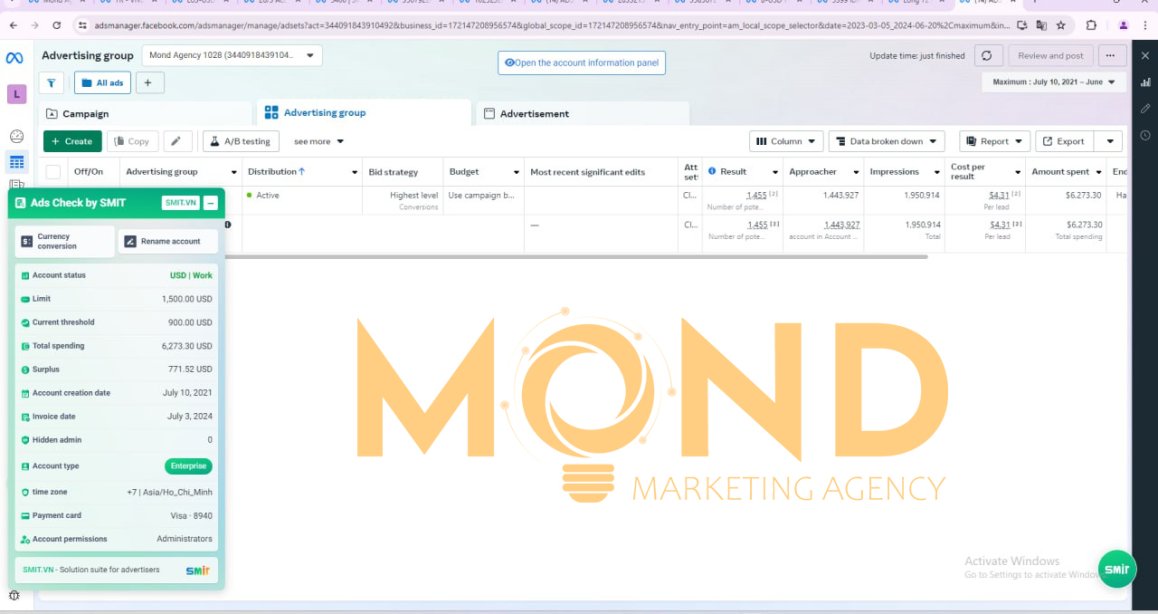Open the account overview gauge icon

click(16, 136)
